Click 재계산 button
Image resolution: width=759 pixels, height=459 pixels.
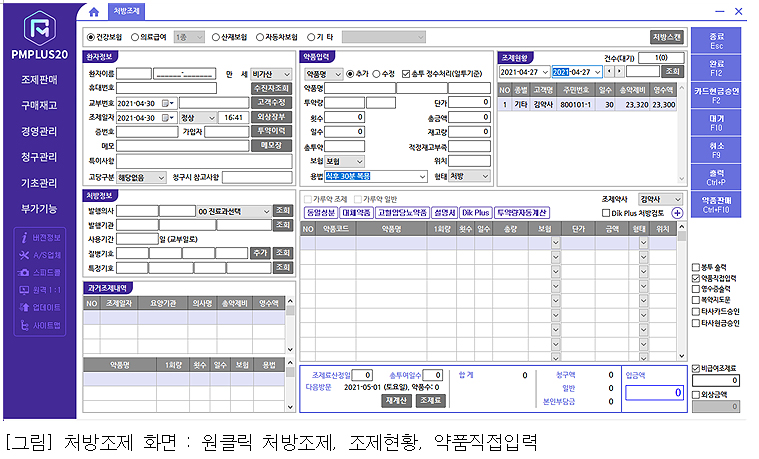396,400
